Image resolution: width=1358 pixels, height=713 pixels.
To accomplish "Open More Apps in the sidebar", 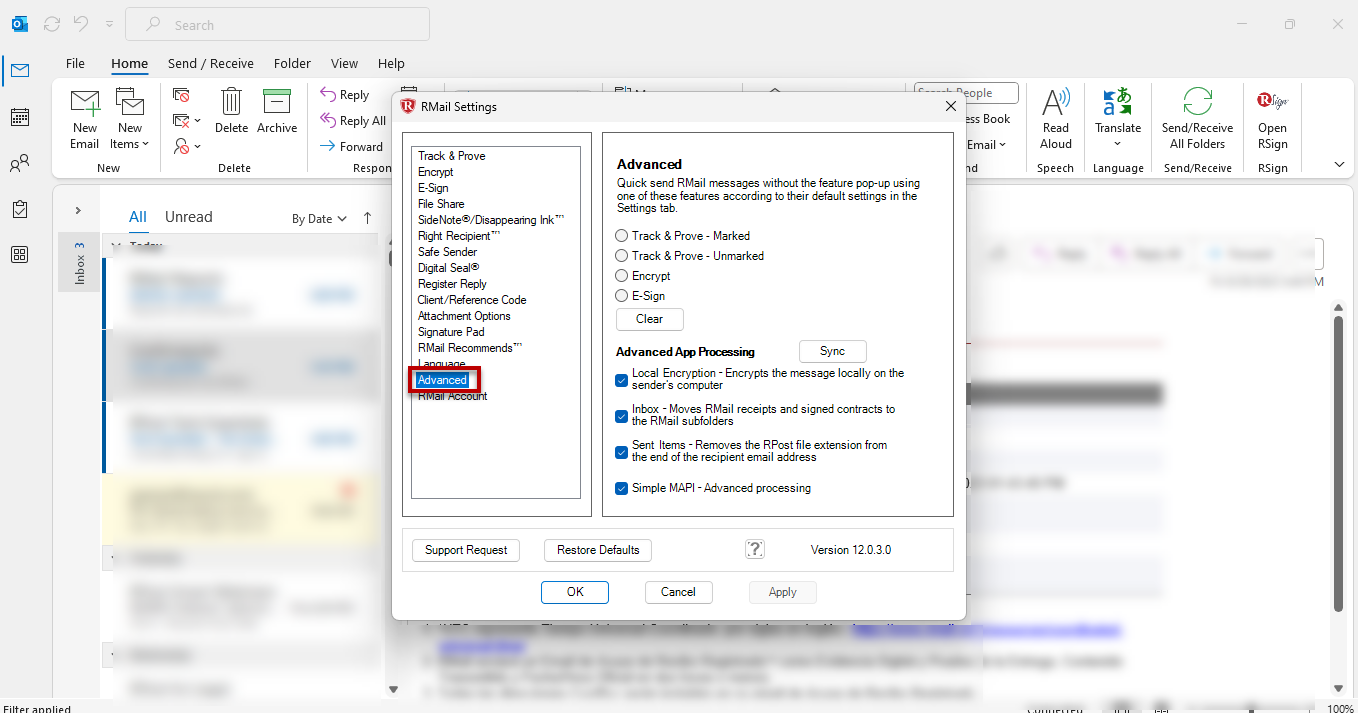I will pyautogui.click(x=20, y=254).
